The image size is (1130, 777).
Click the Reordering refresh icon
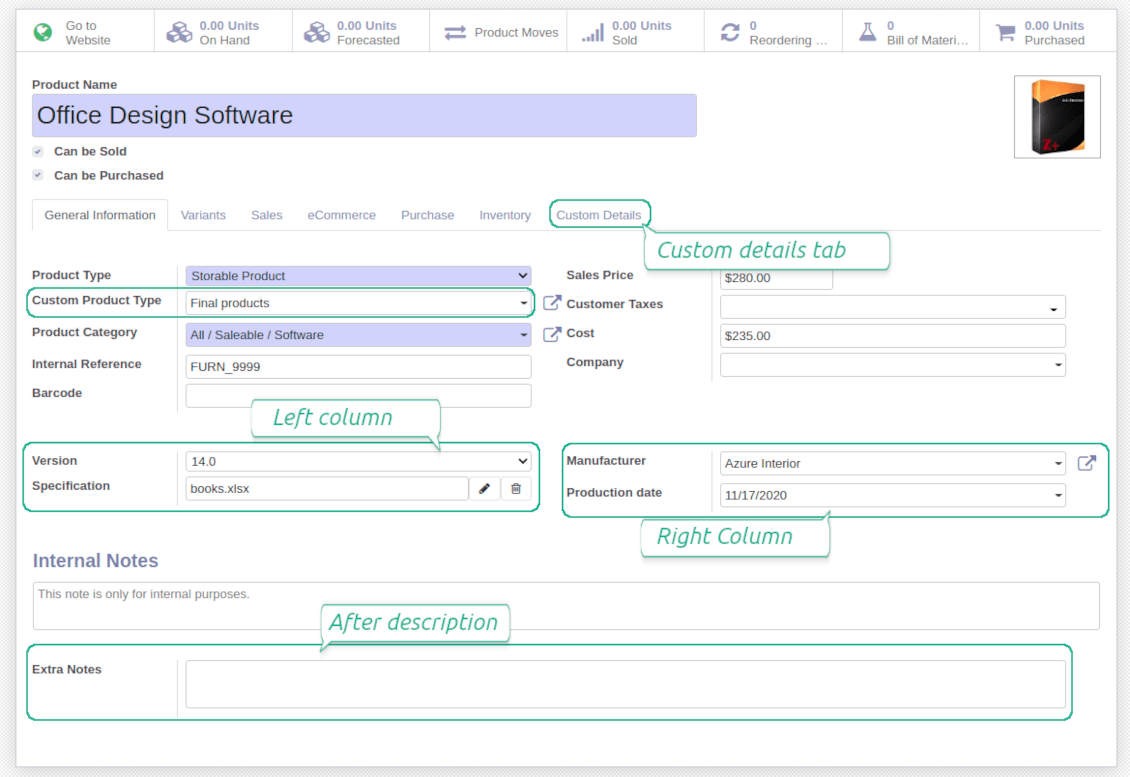730,30
